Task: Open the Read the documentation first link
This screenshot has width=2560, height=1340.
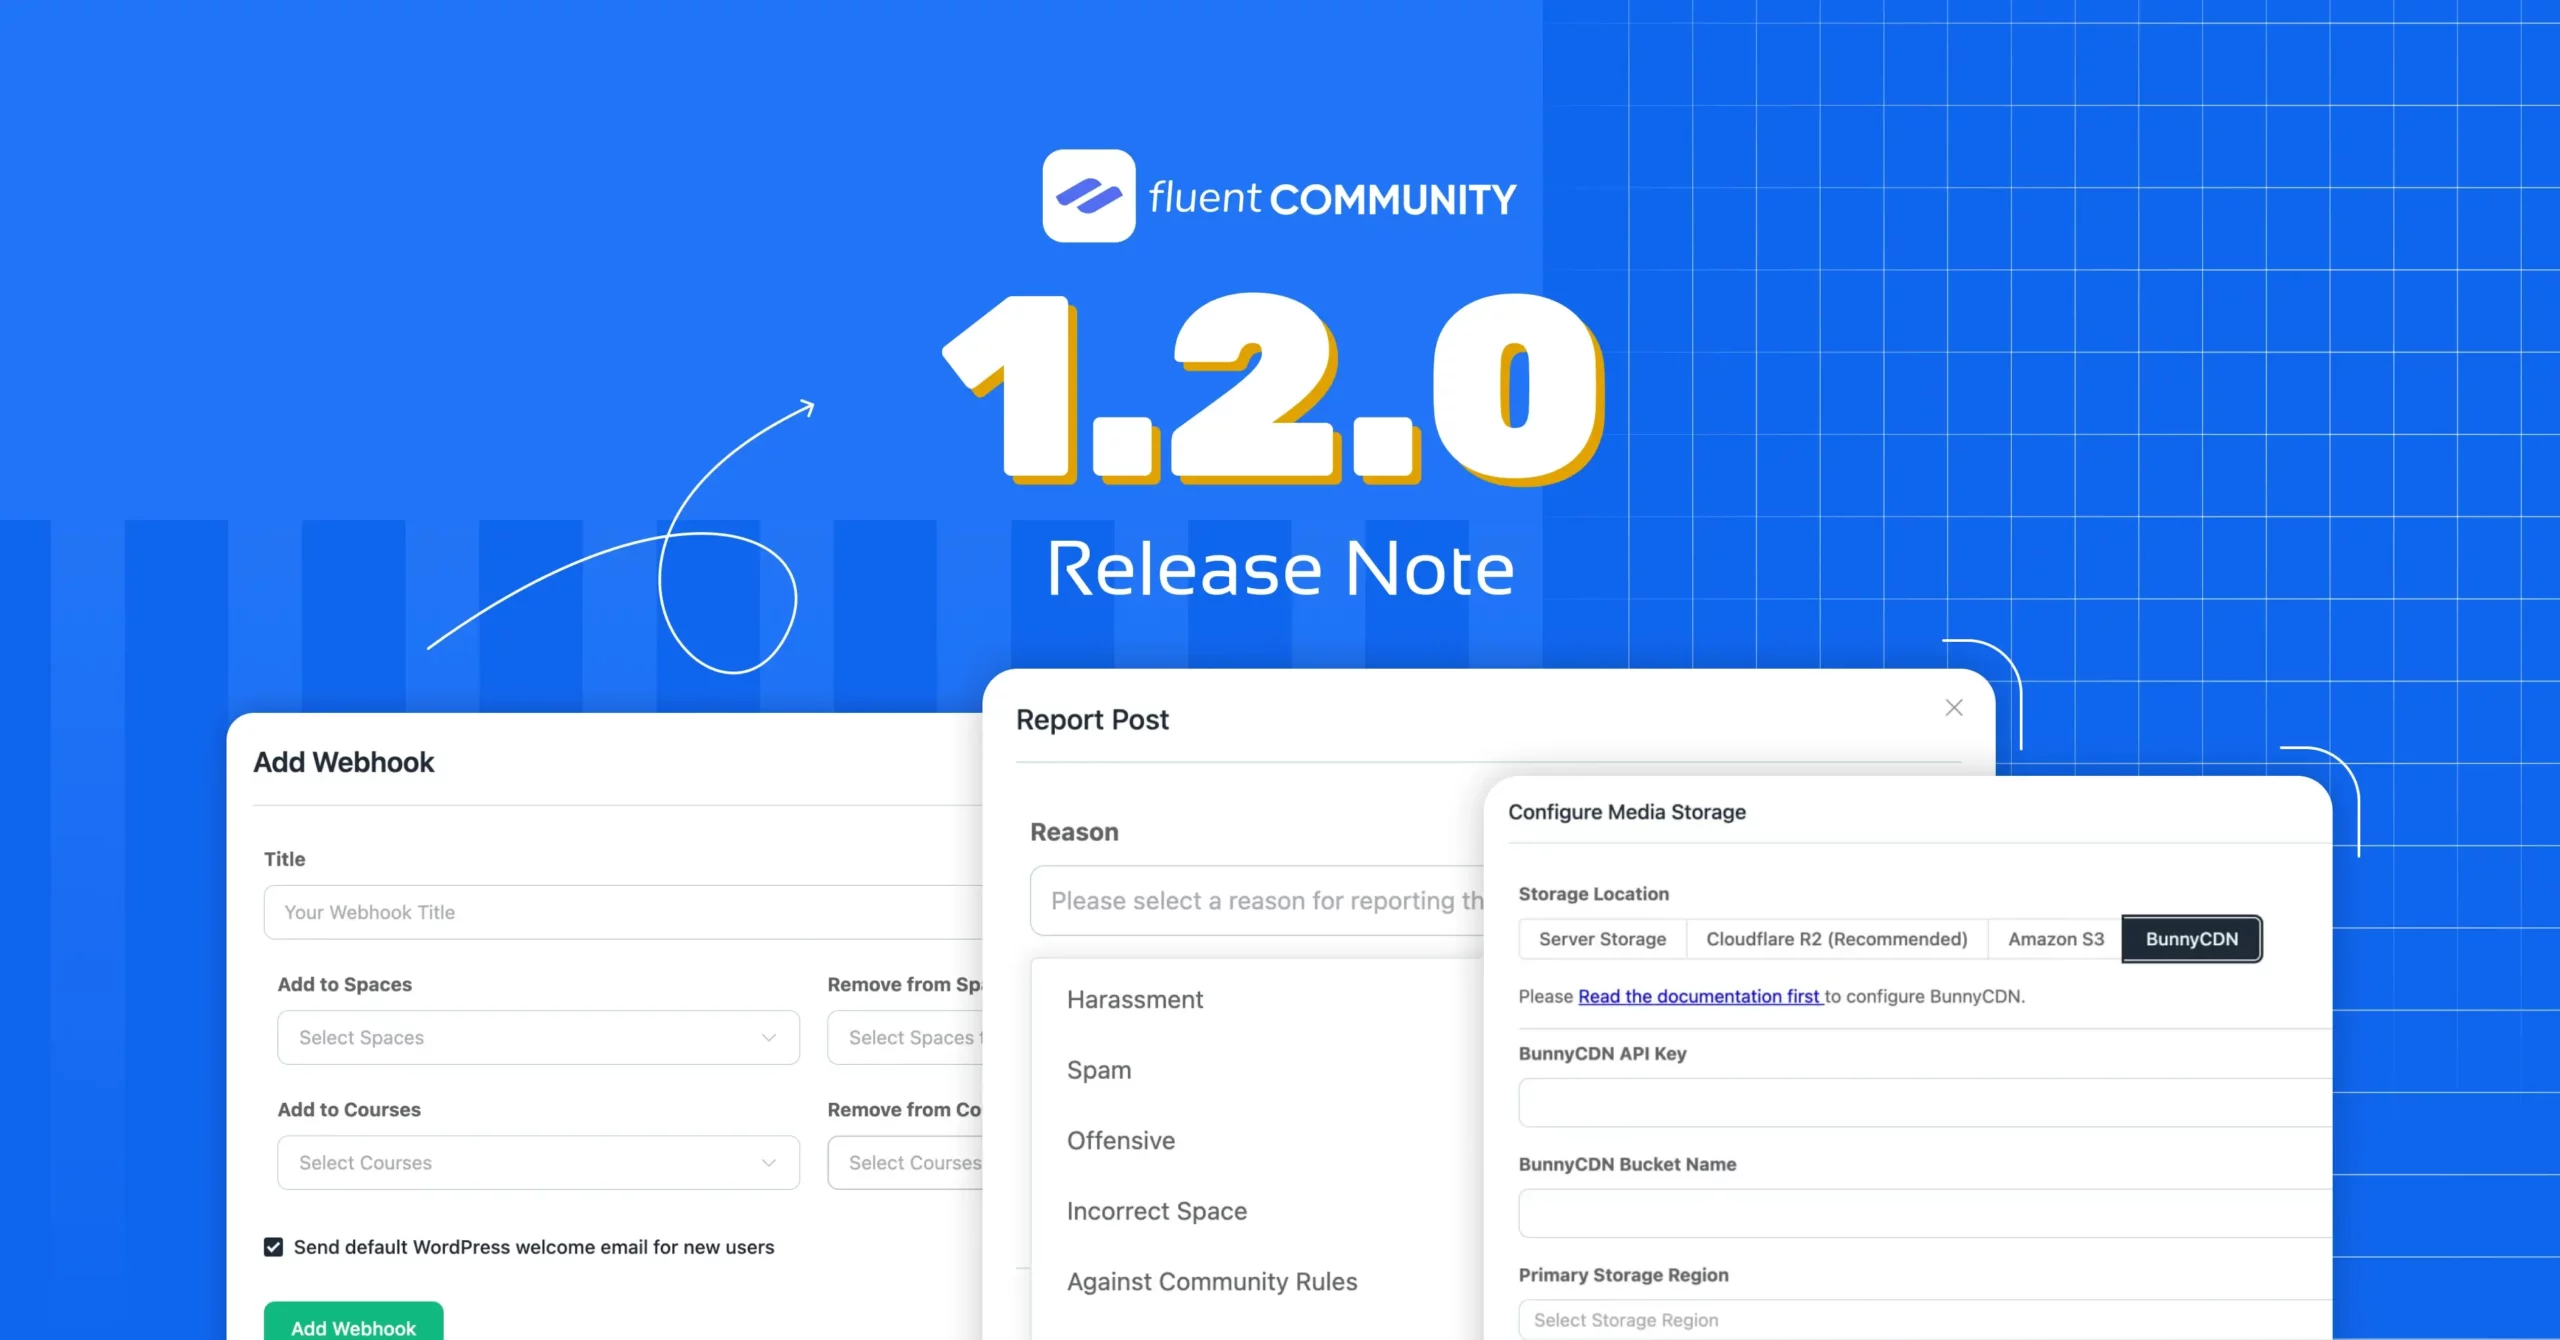Action: point(1699,997)
